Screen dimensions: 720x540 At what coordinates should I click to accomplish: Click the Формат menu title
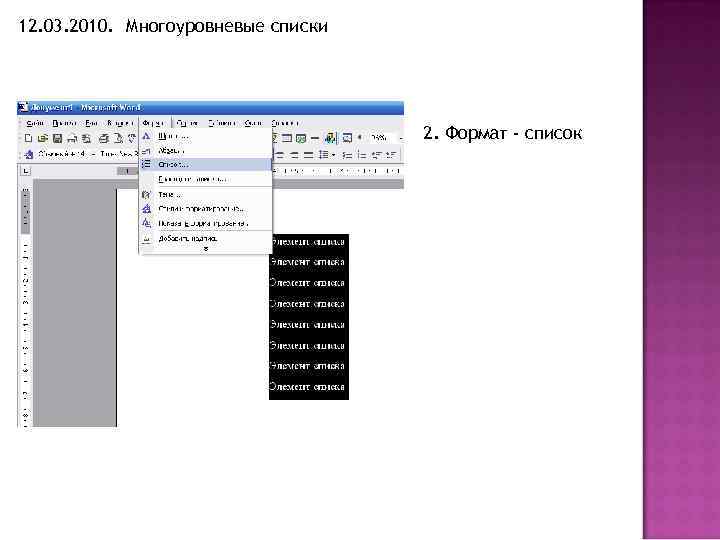click(x=153, y=123)
